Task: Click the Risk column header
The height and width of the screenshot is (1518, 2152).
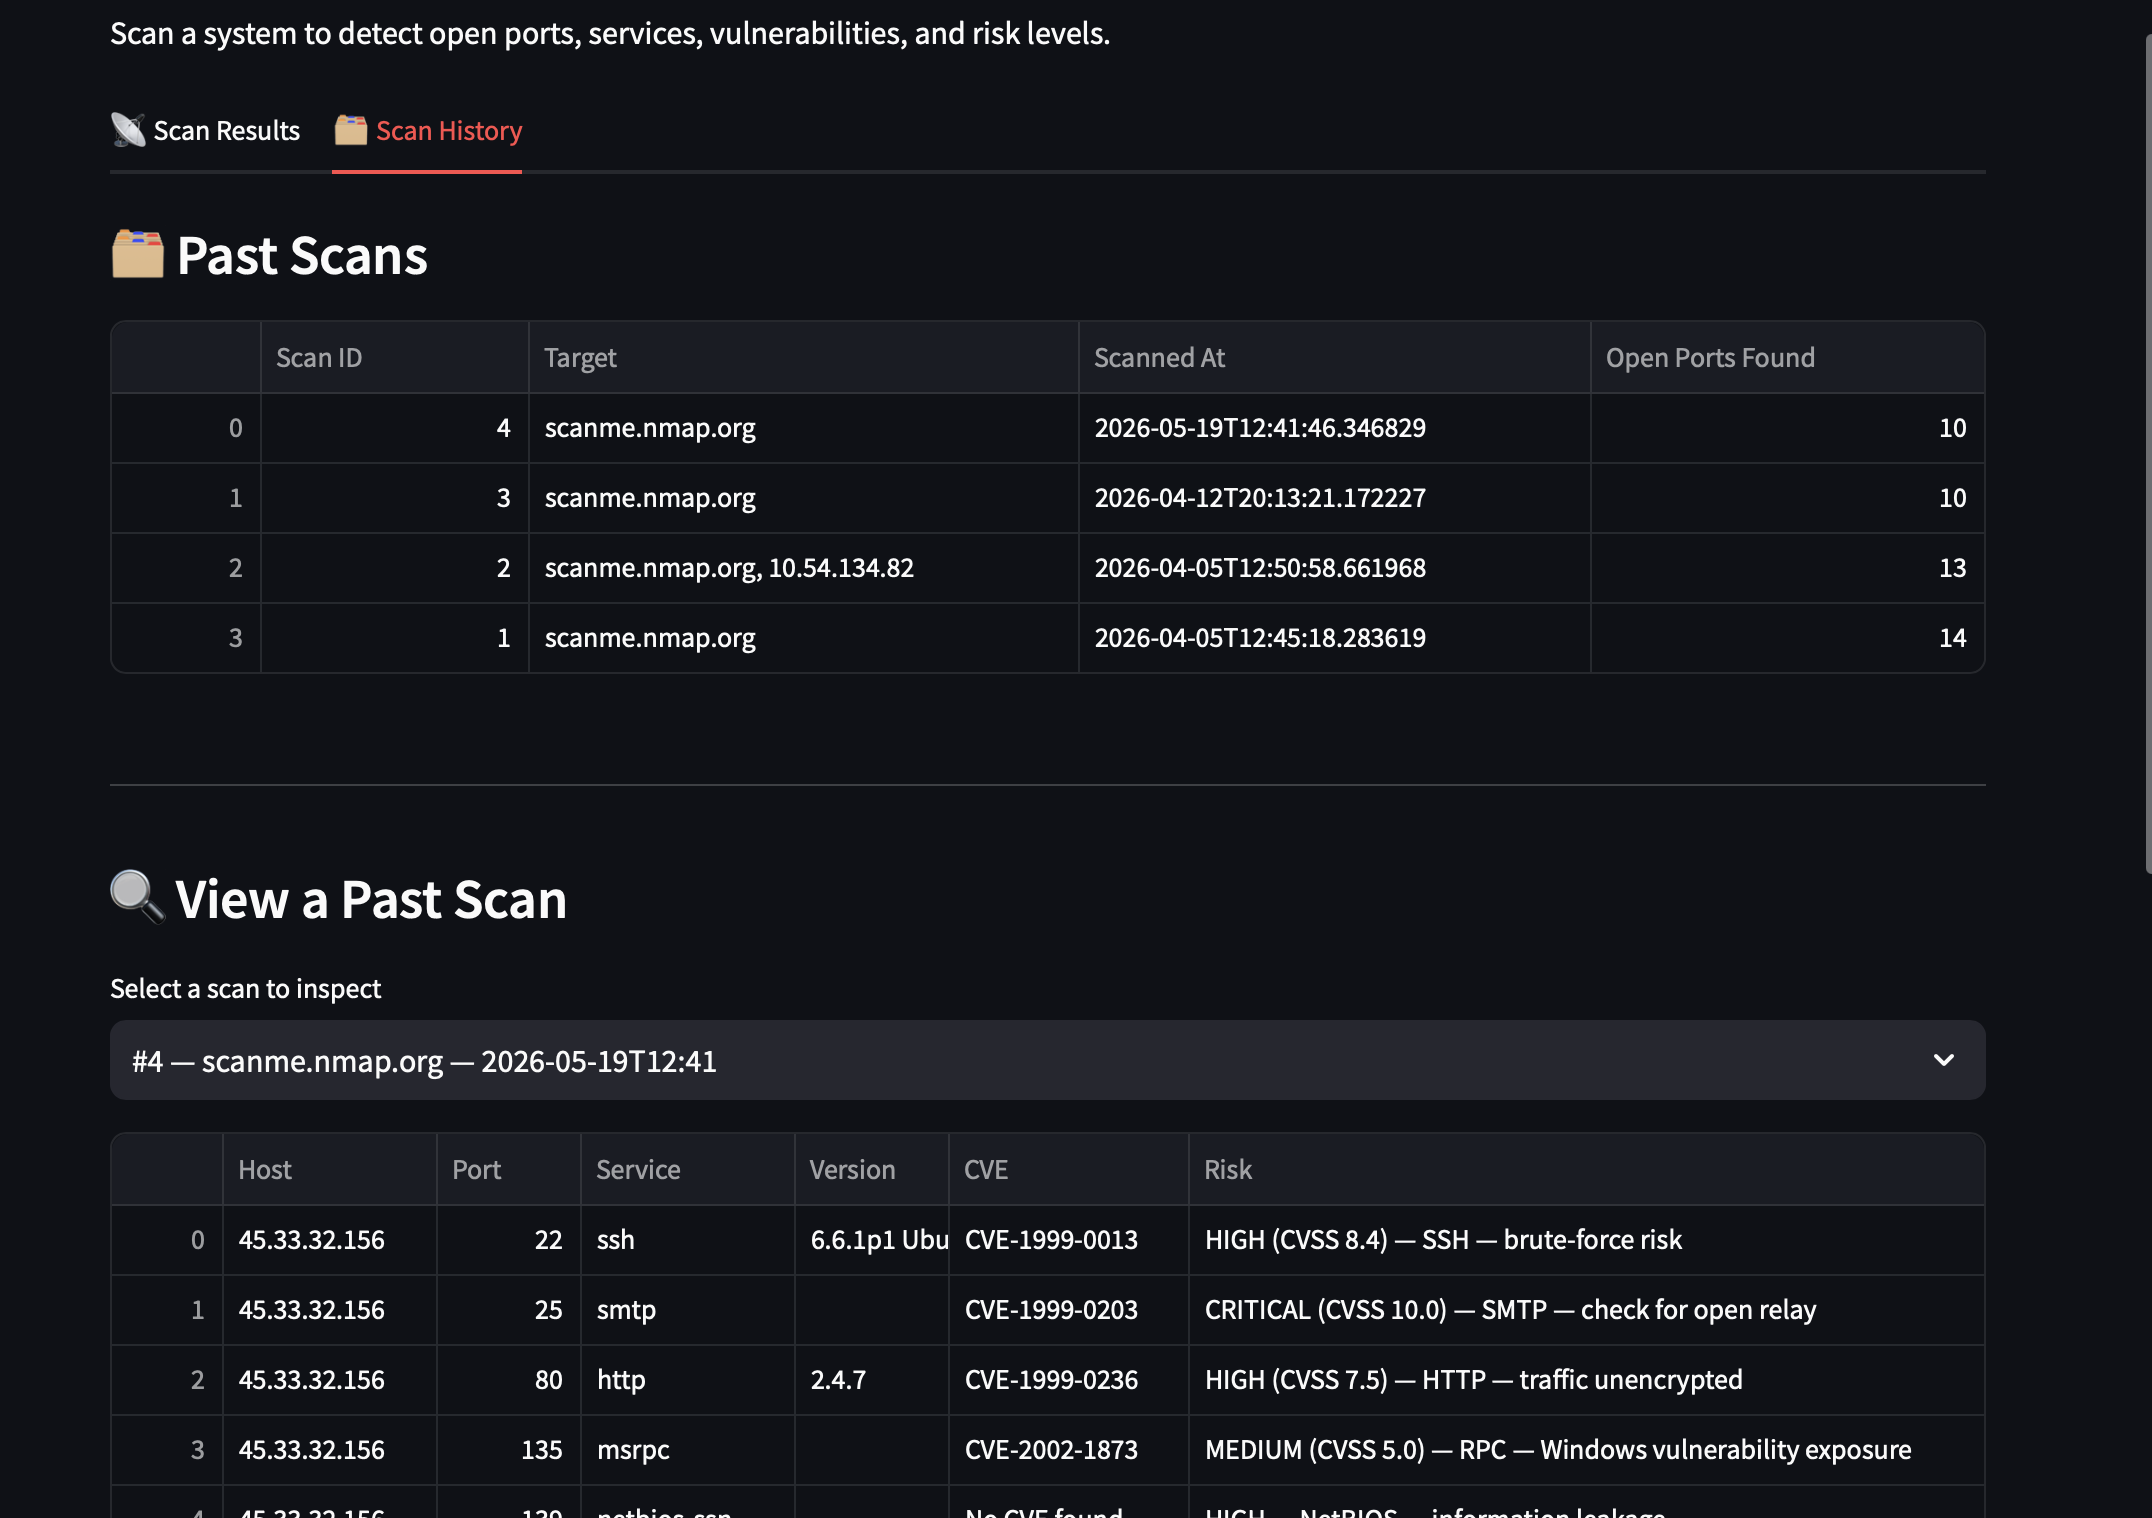Action: pos(1587,1170)
